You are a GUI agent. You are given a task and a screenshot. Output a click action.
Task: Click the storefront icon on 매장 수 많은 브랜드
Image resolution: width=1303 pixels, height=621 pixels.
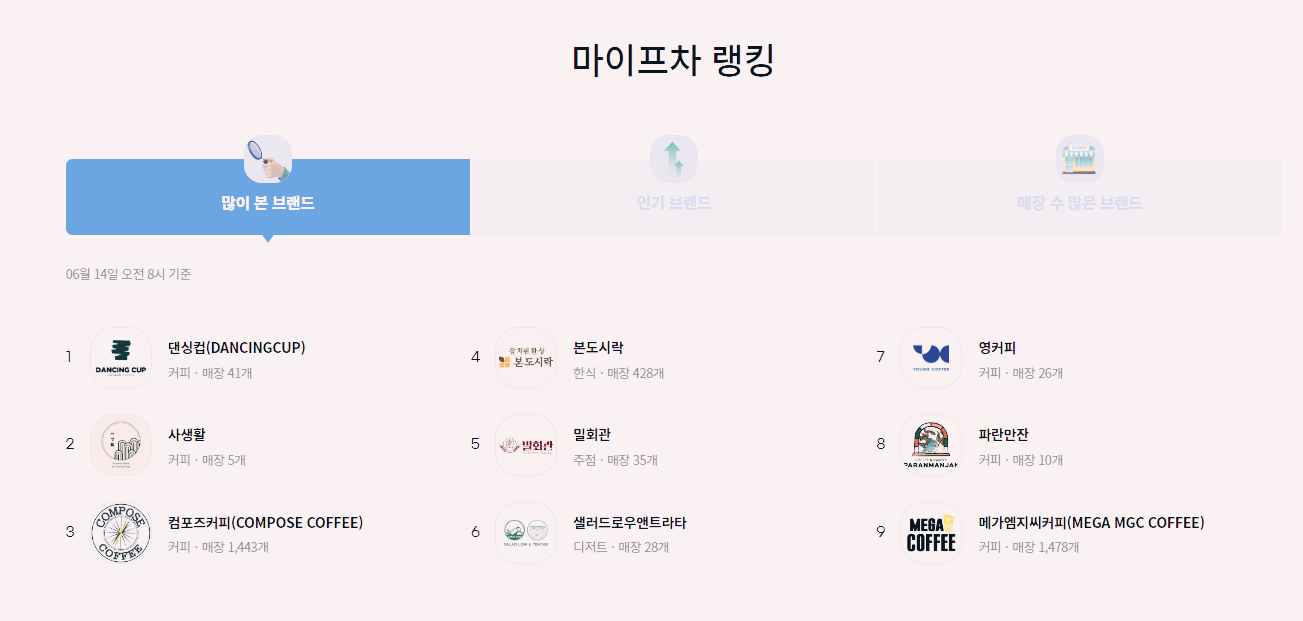[x=1079, y=157]
